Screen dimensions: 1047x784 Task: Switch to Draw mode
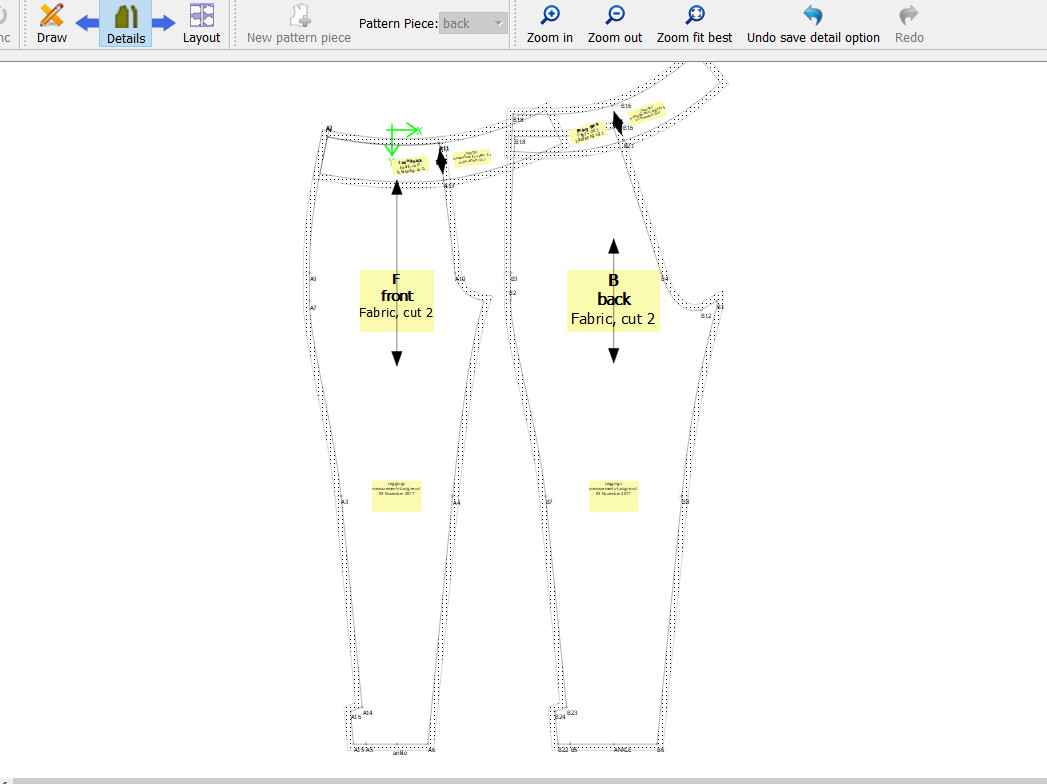pyautogui.click(x=52, y=23)
